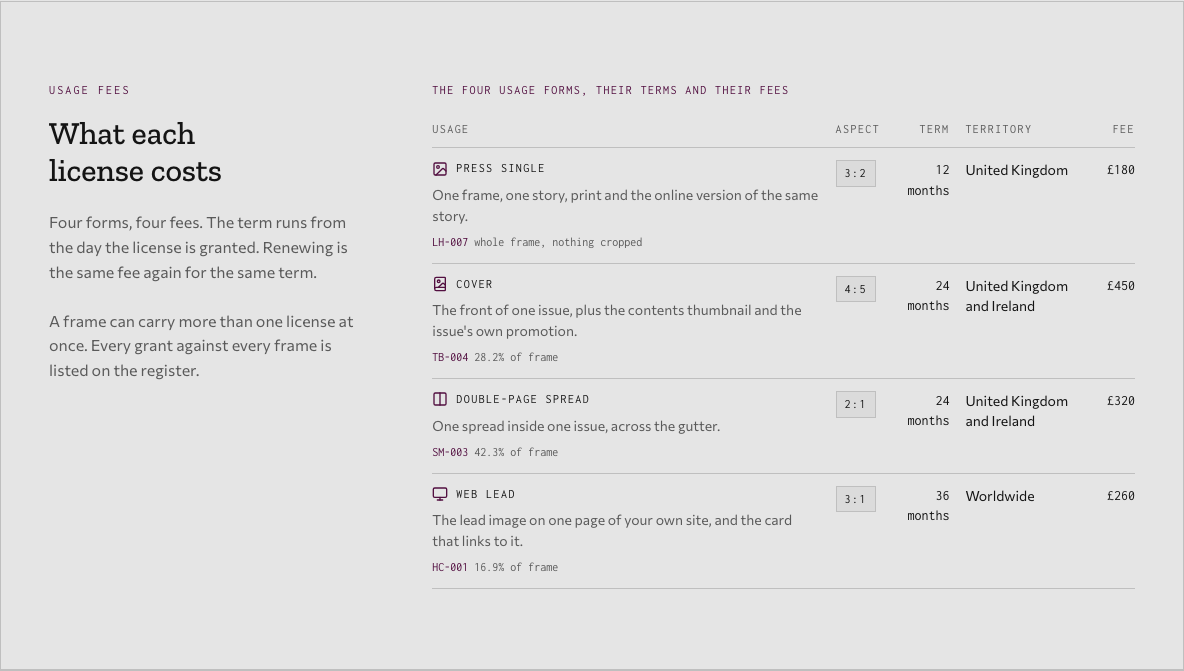Viewport: 1184px width, 671px height.
Task: Click Cover's United Kingdom and Ireland territory
Action: (x=1016, y=296)
